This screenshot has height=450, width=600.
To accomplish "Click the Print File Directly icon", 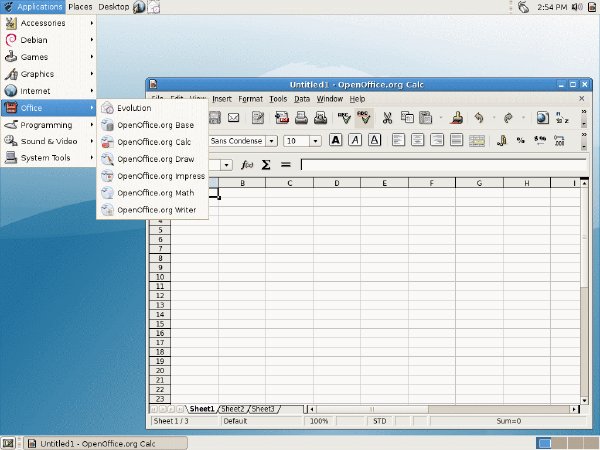I will [x=301, y=117].
